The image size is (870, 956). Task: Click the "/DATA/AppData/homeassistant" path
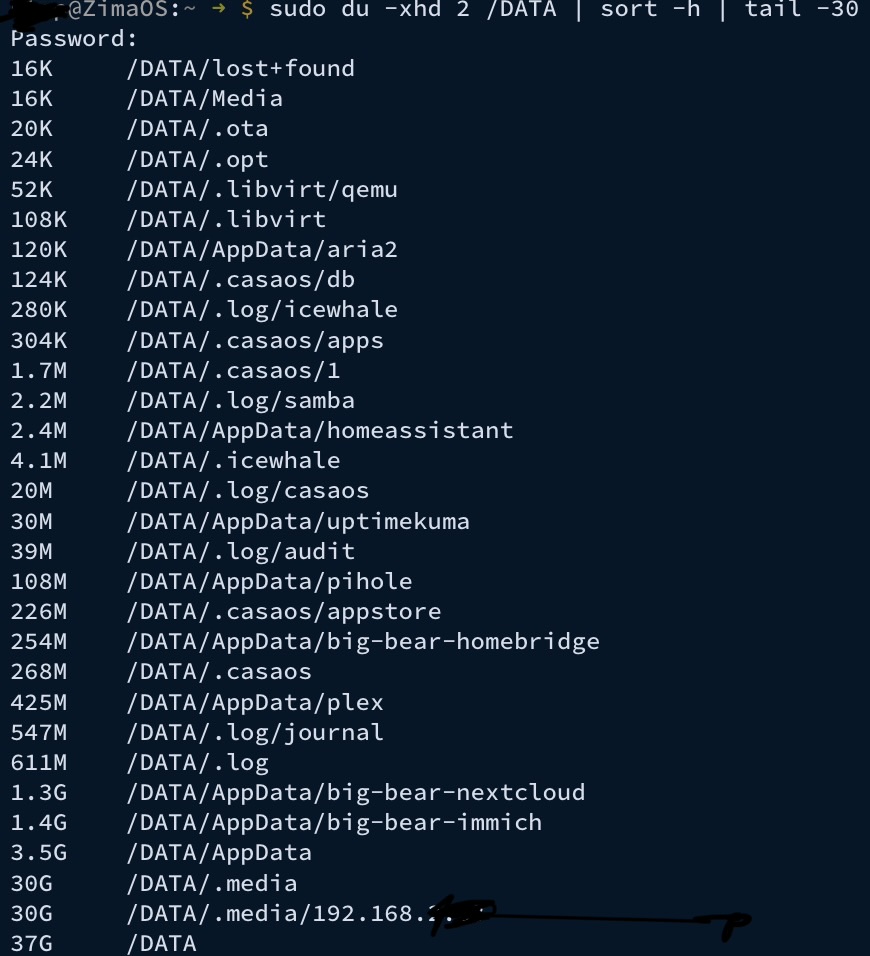pos(320,431)
